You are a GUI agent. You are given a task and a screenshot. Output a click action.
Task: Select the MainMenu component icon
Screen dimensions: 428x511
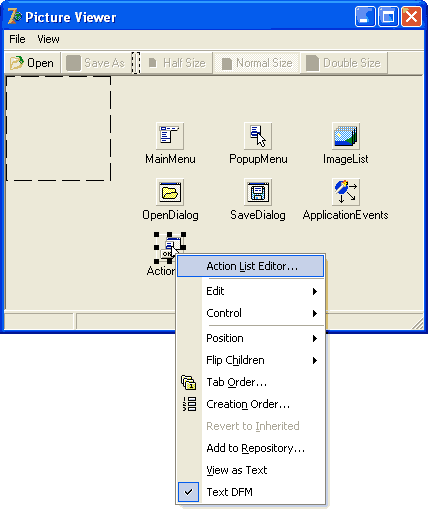point(170,136)
